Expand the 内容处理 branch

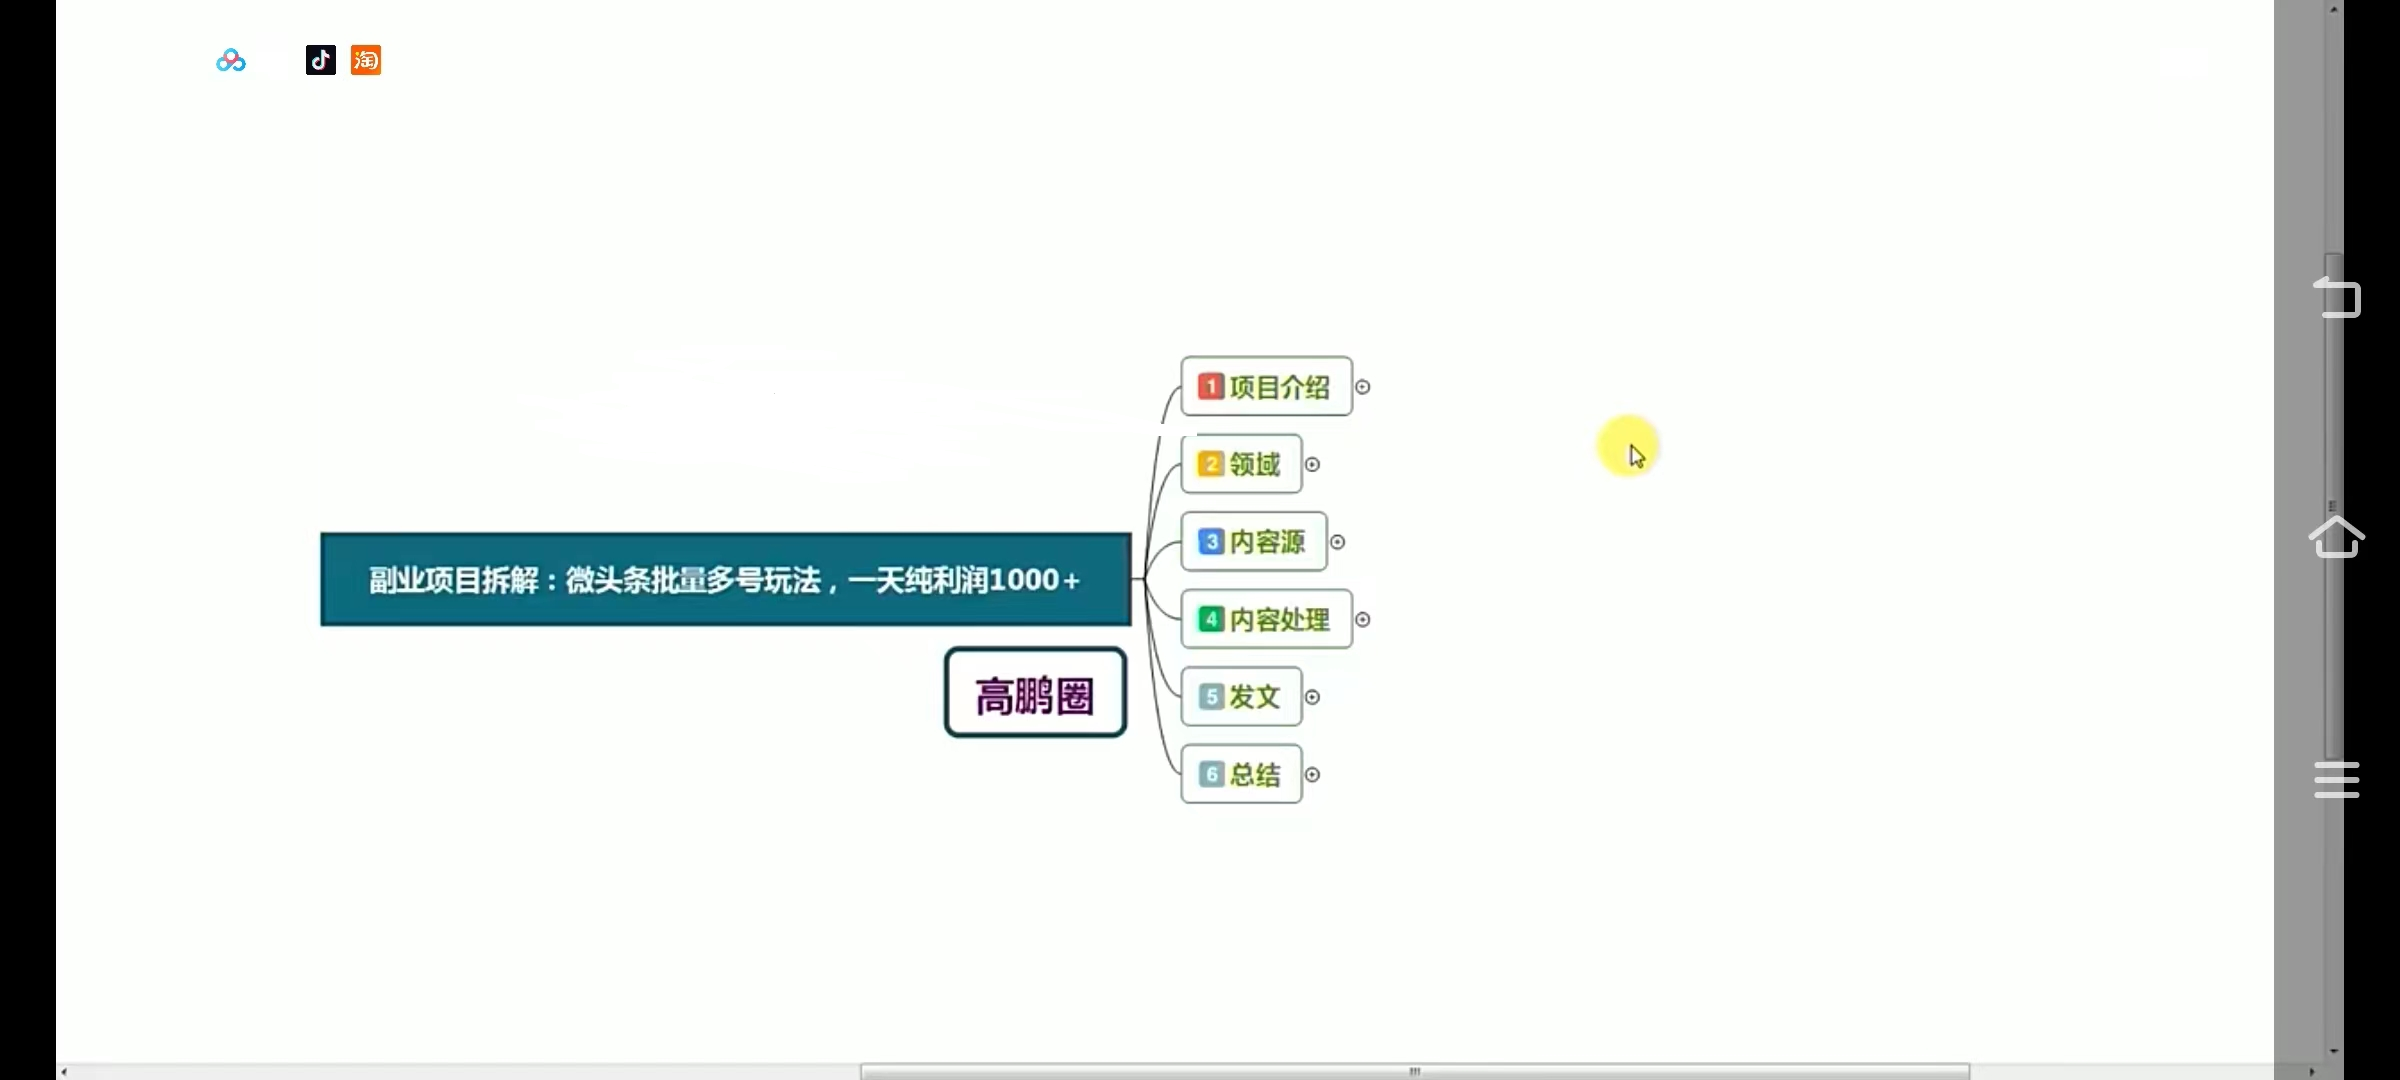click(1362, 619)
